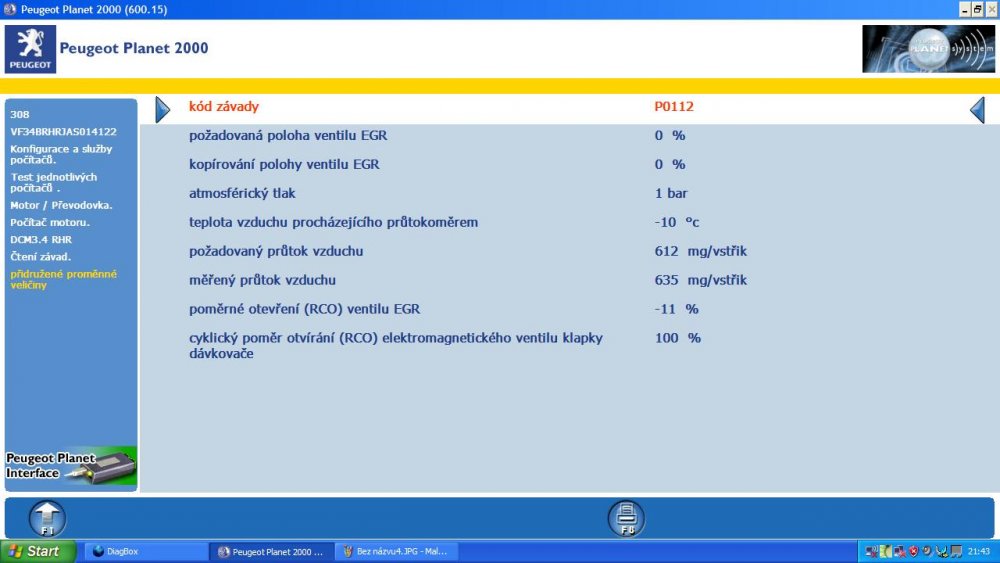Select 'požadovaná poloha ventilu EGR' row
This screenshot has width=1000, height=563.
tap(288, 136)
